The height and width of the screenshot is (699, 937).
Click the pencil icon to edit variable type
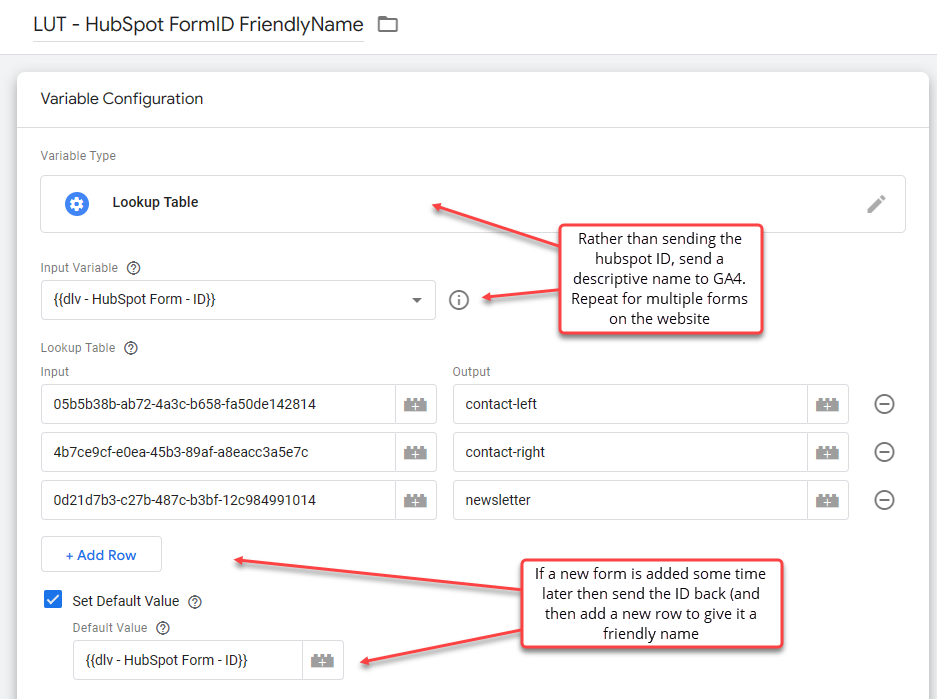coord(876,204)
